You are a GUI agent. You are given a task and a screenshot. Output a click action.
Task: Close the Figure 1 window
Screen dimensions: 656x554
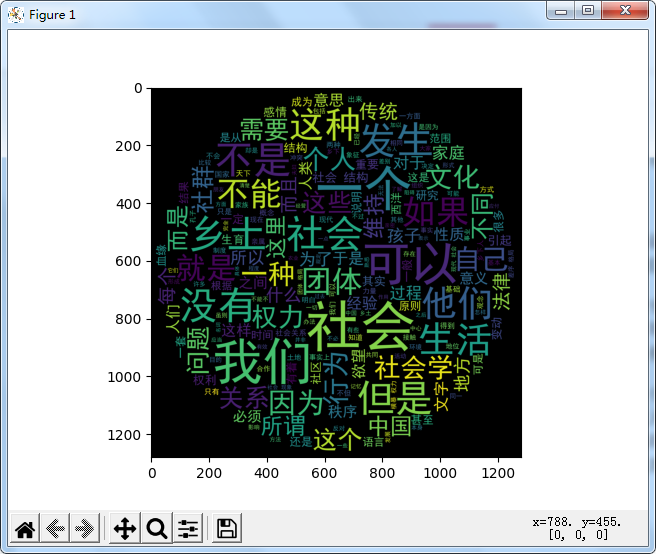pyautogui.click(x=626, y=12)
